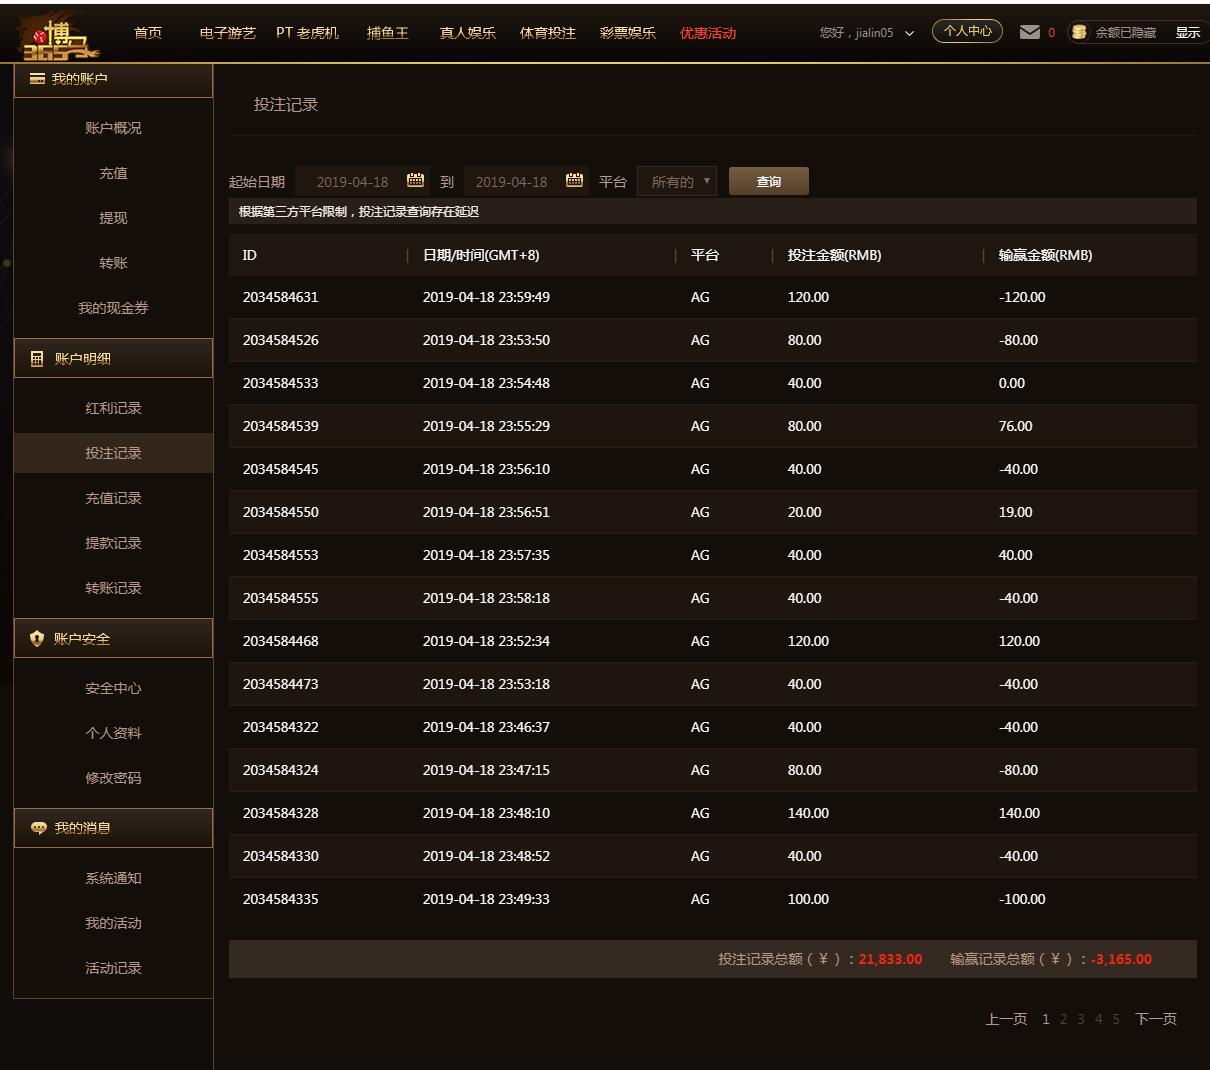
Task: Open 我的活动 in the sidebar
Action: coord(113,923)
